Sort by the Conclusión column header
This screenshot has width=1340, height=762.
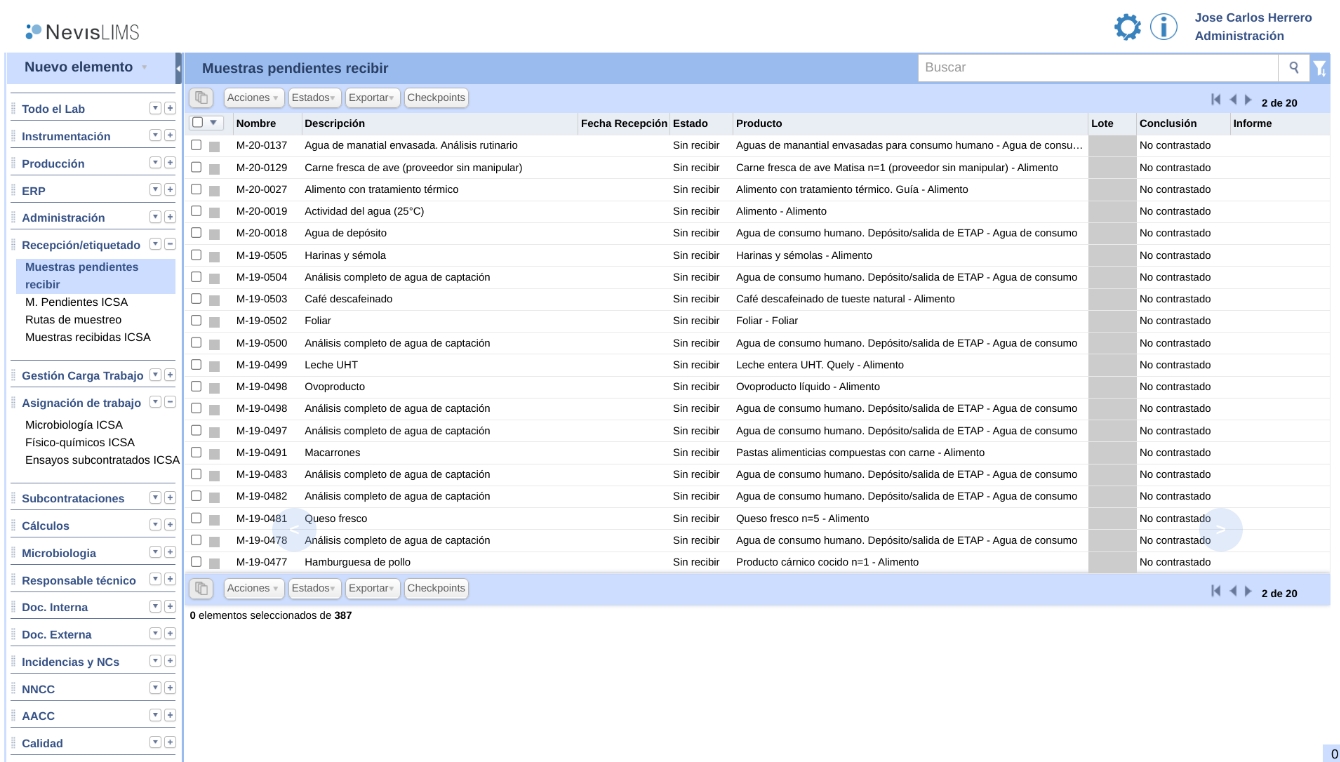click(x=1168, y=123)
